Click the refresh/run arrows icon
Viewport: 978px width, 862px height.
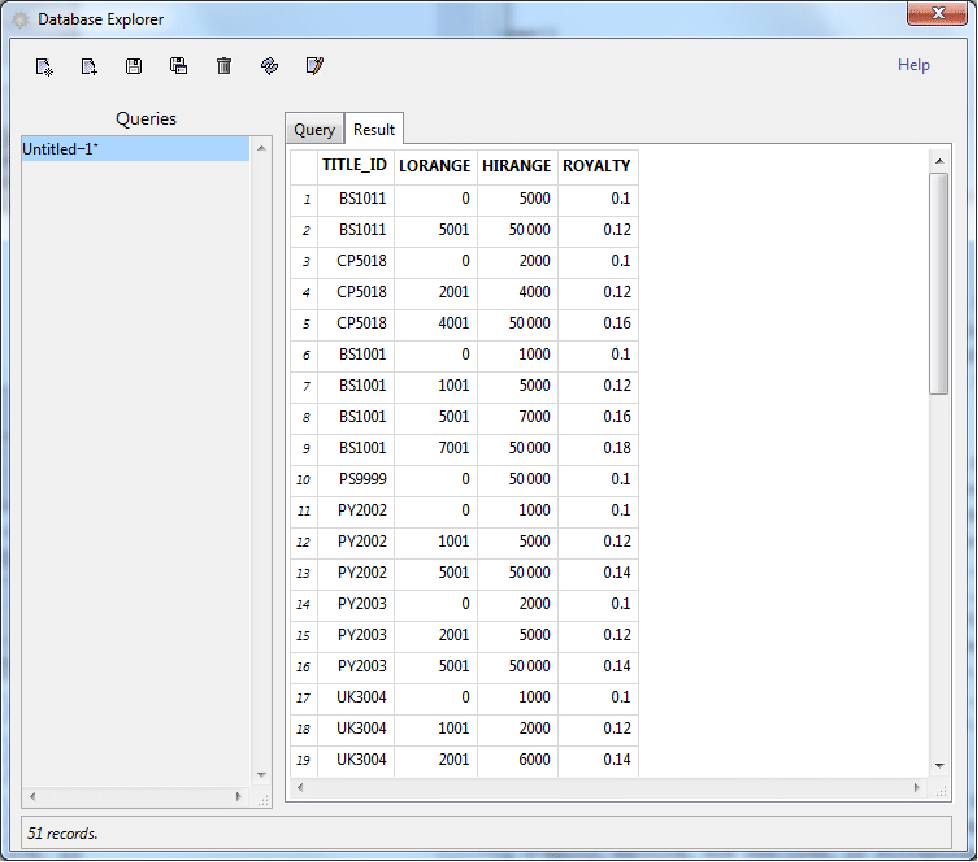[269, 67]
